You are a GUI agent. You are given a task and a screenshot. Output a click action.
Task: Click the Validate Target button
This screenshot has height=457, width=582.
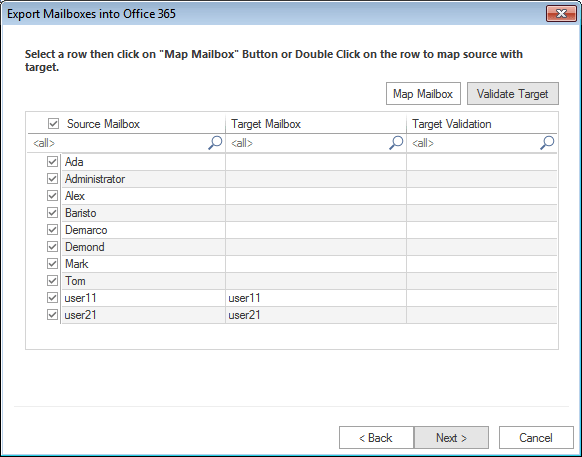point(513,94)
